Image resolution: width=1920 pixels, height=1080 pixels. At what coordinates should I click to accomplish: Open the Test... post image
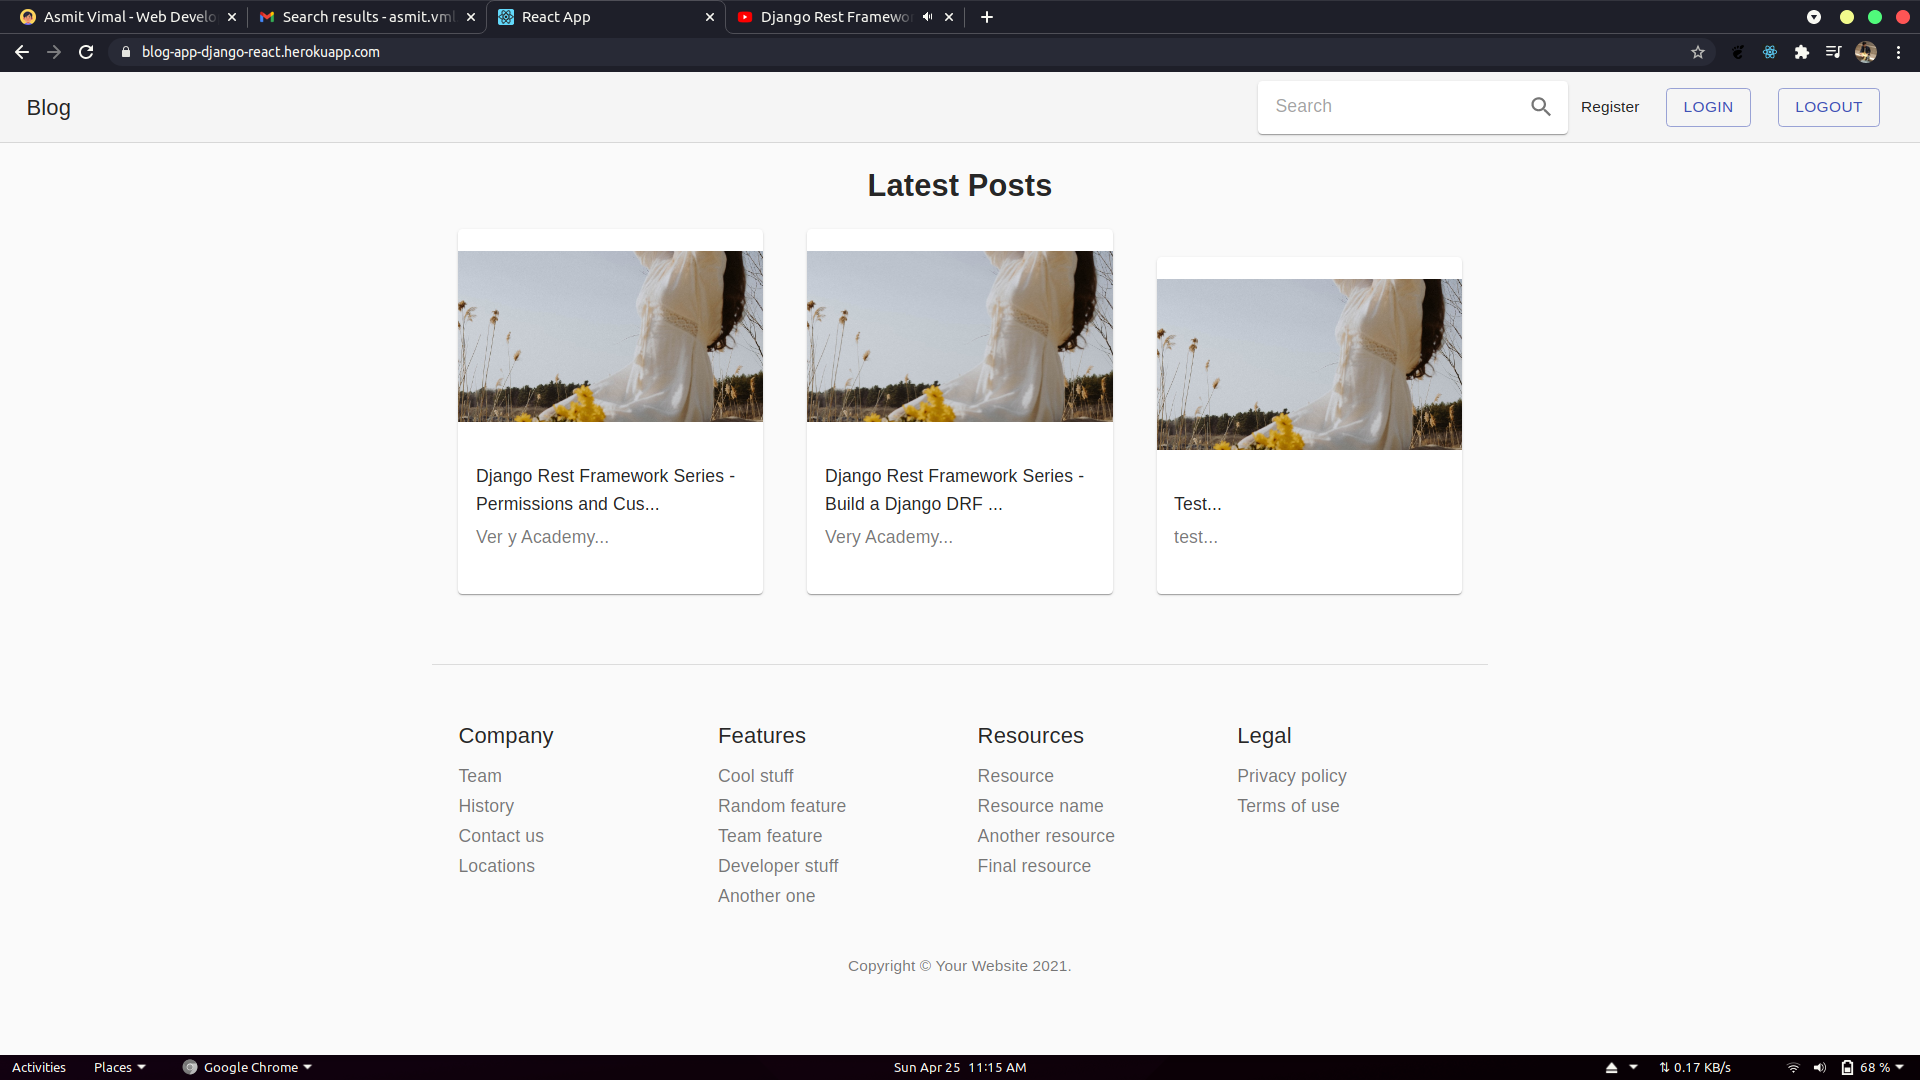(1309, 364)
